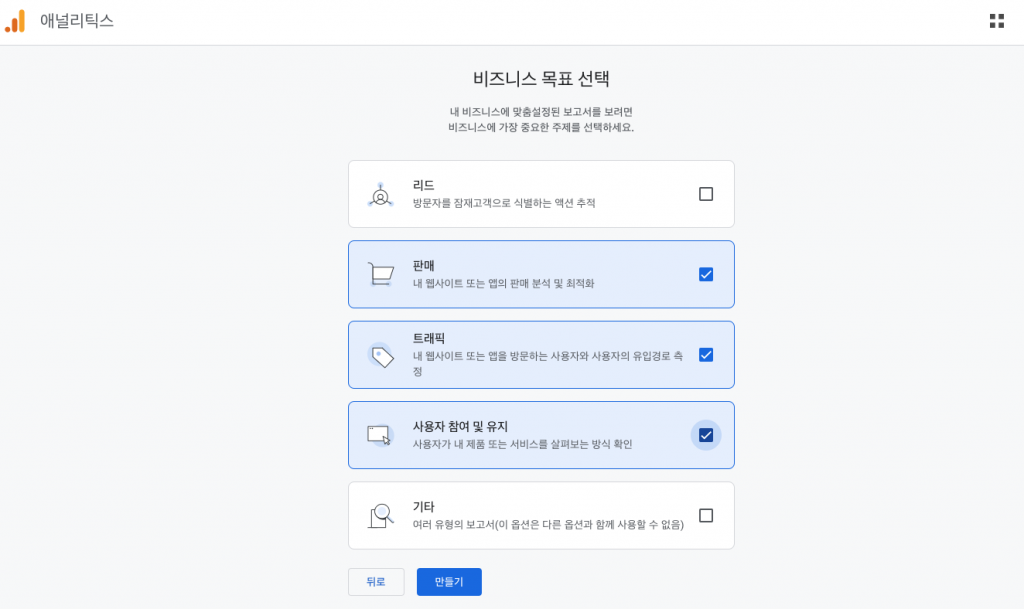Open the Google apps grid icon
This screenshot has width=1024, height=609.
coord(996,19)
